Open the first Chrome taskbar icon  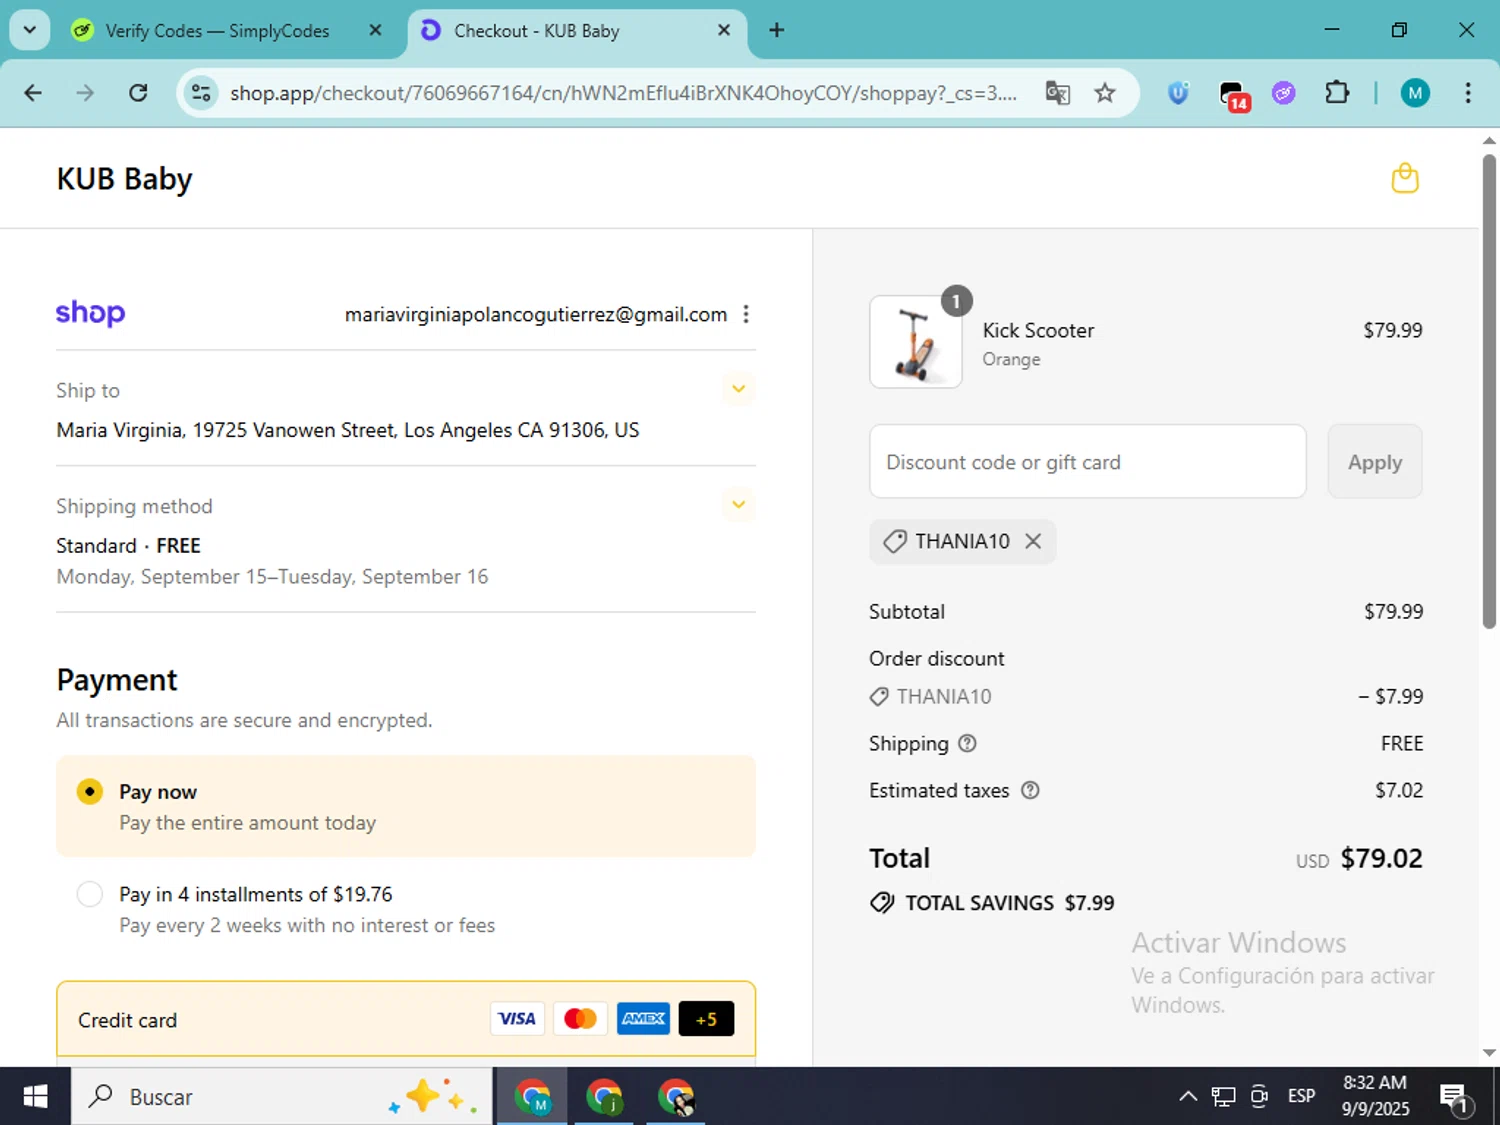[x=532, y=1097]
